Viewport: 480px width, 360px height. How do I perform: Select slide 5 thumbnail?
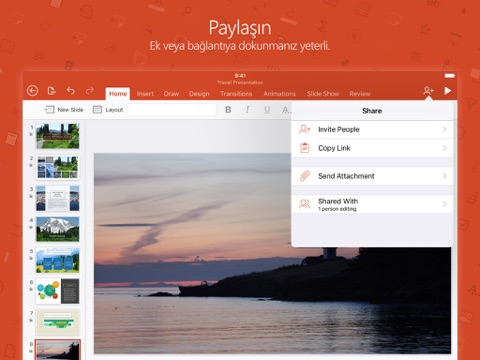58,260
